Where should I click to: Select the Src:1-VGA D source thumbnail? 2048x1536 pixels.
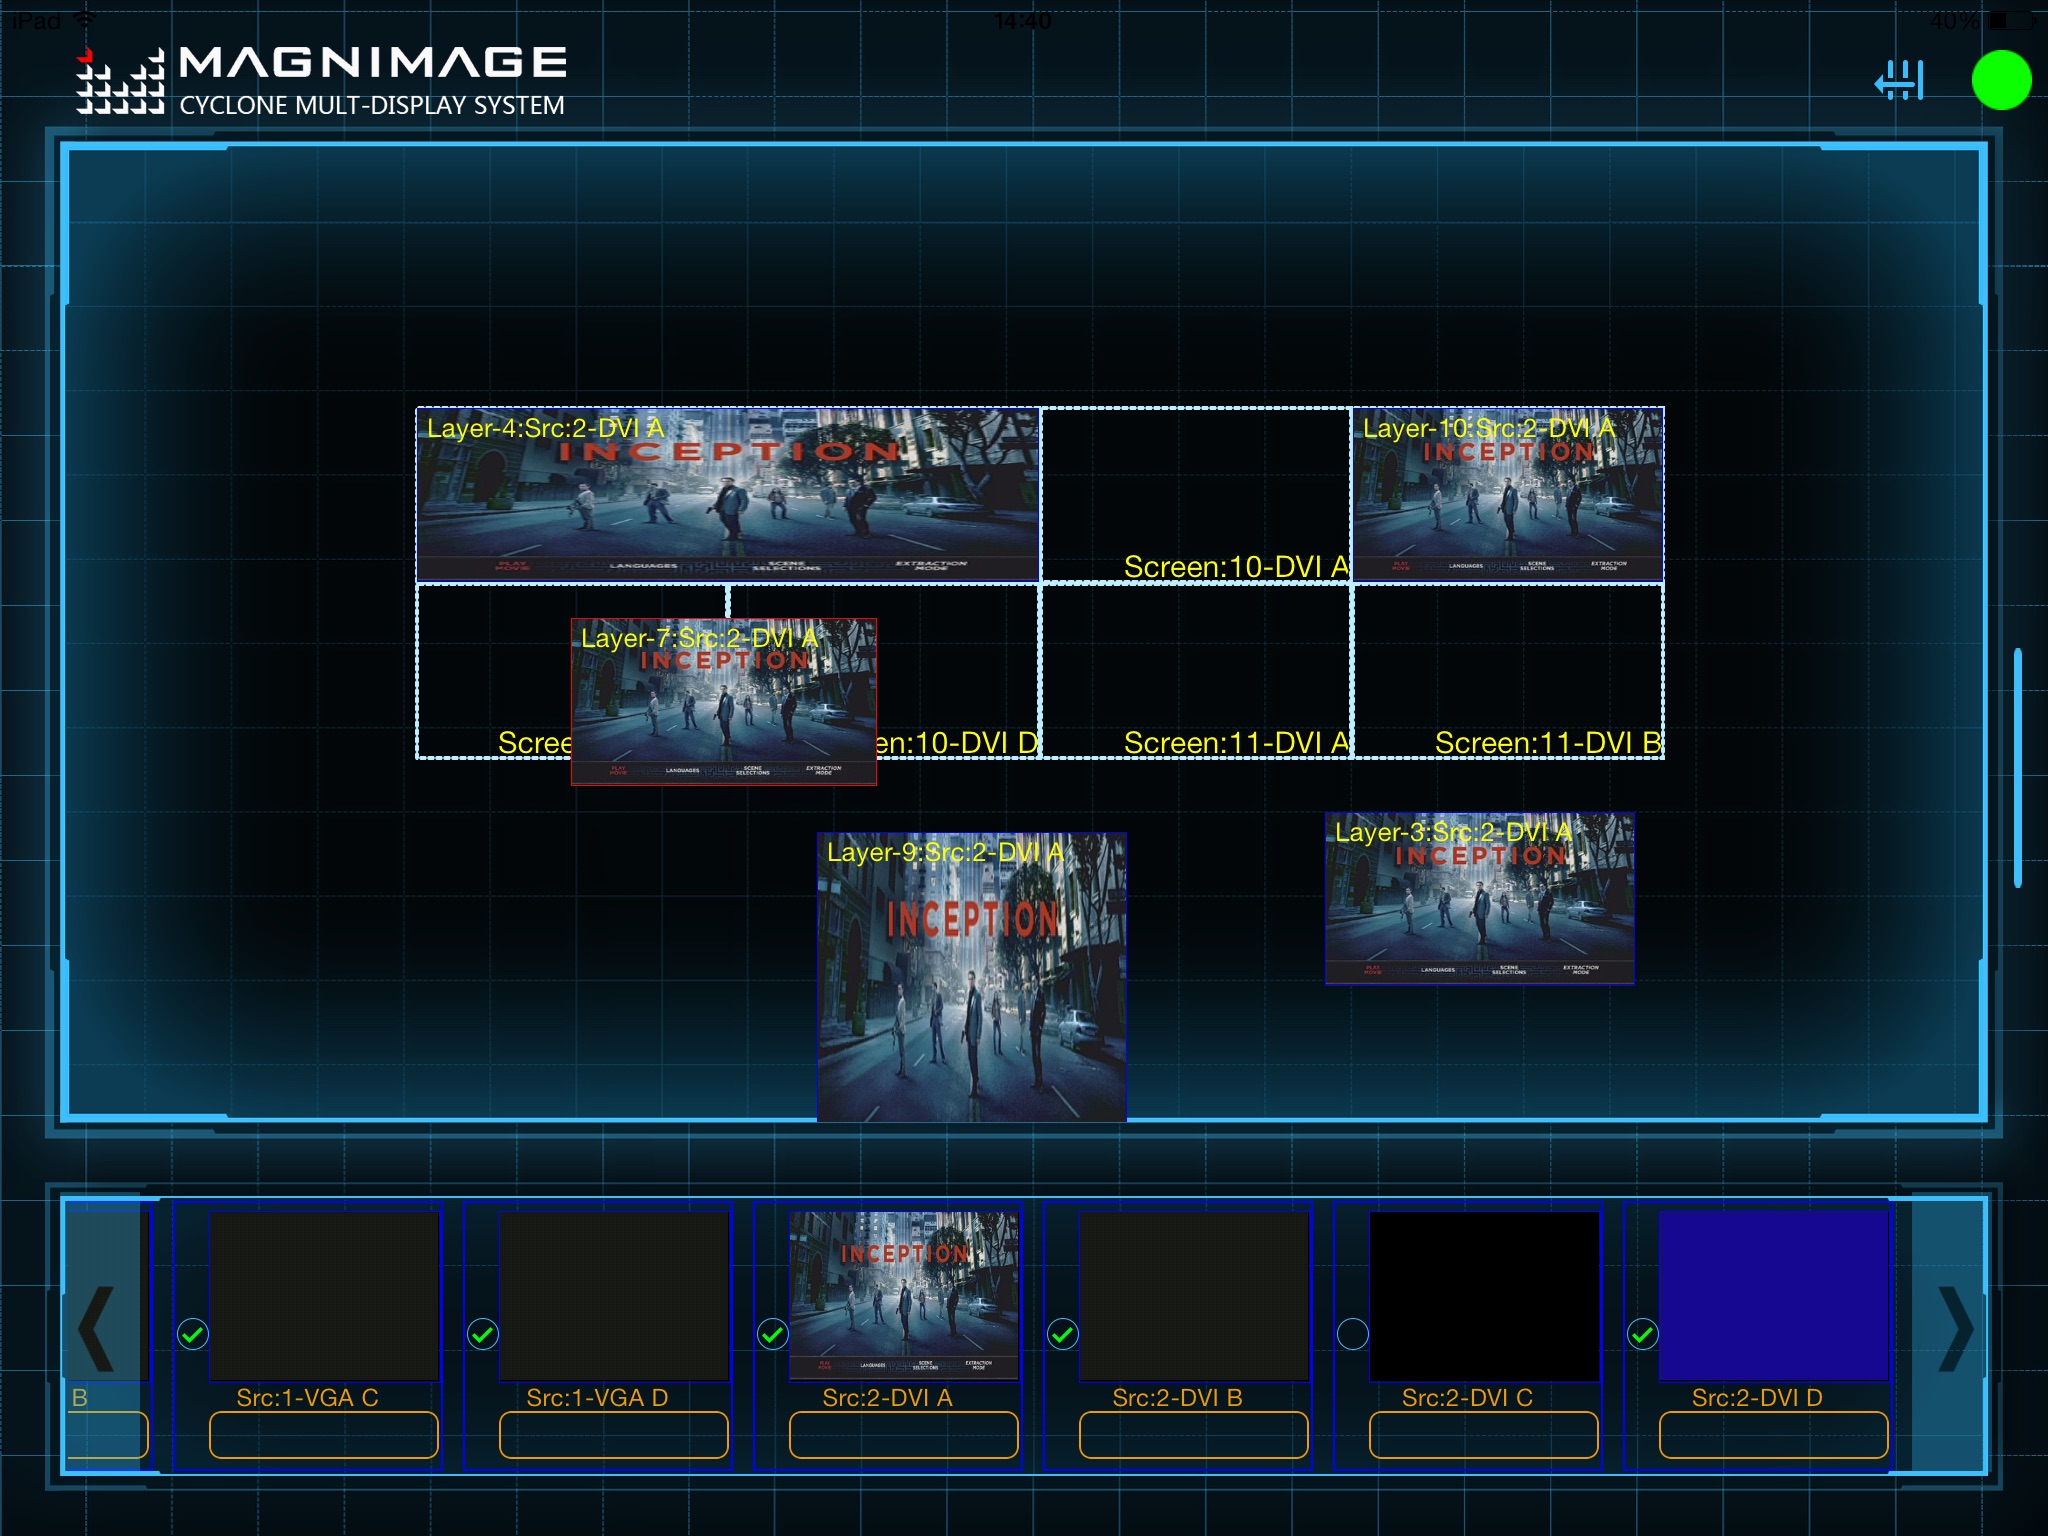(614, 1296)
